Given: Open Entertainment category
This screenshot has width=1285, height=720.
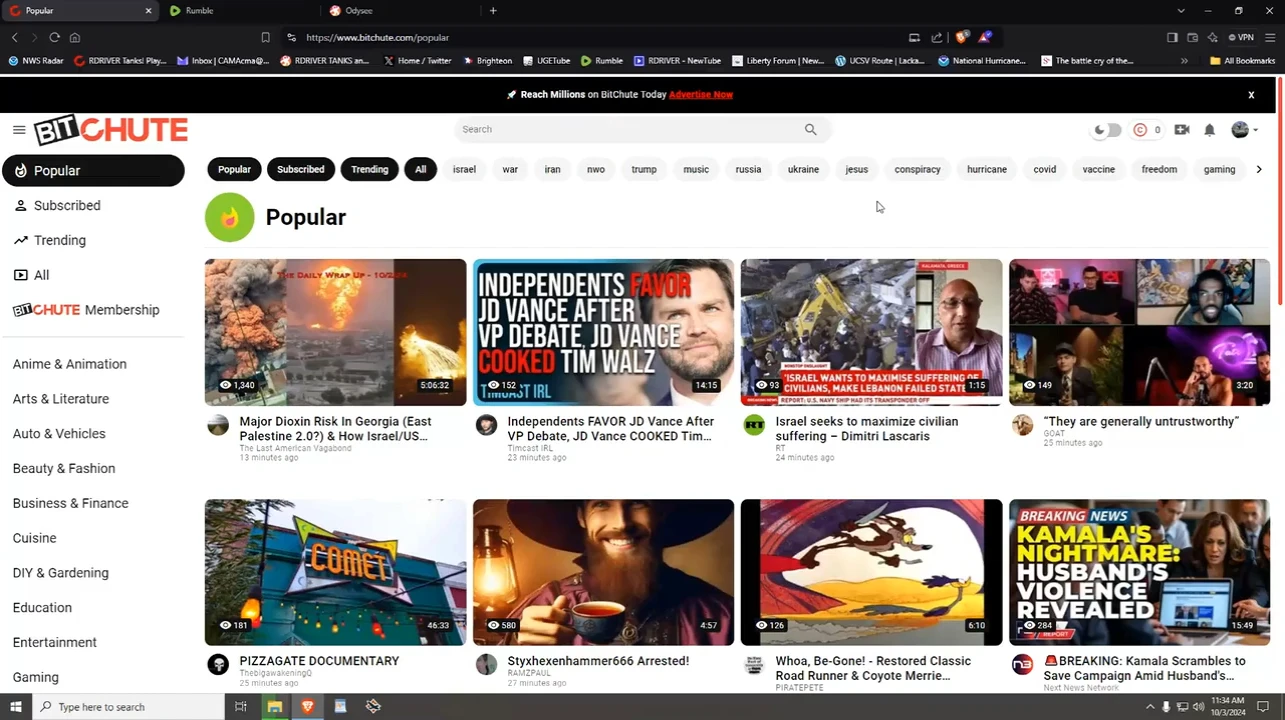Looking at the screenshot, I should (x=55, y=642).
